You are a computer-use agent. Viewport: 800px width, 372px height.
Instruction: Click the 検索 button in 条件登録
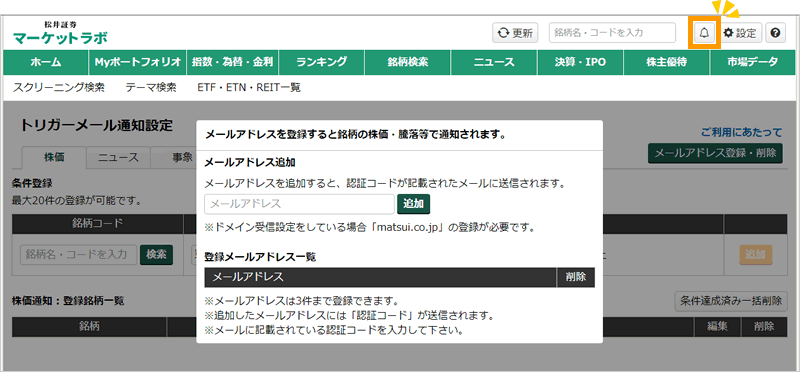(157, 254)
